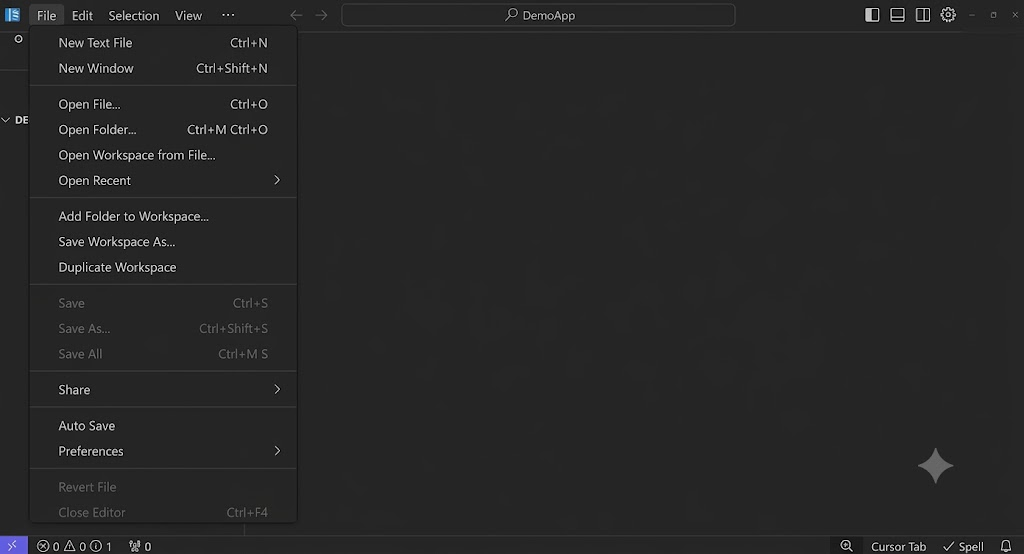Click the sparkle AI icon in editor

point(936,466)
